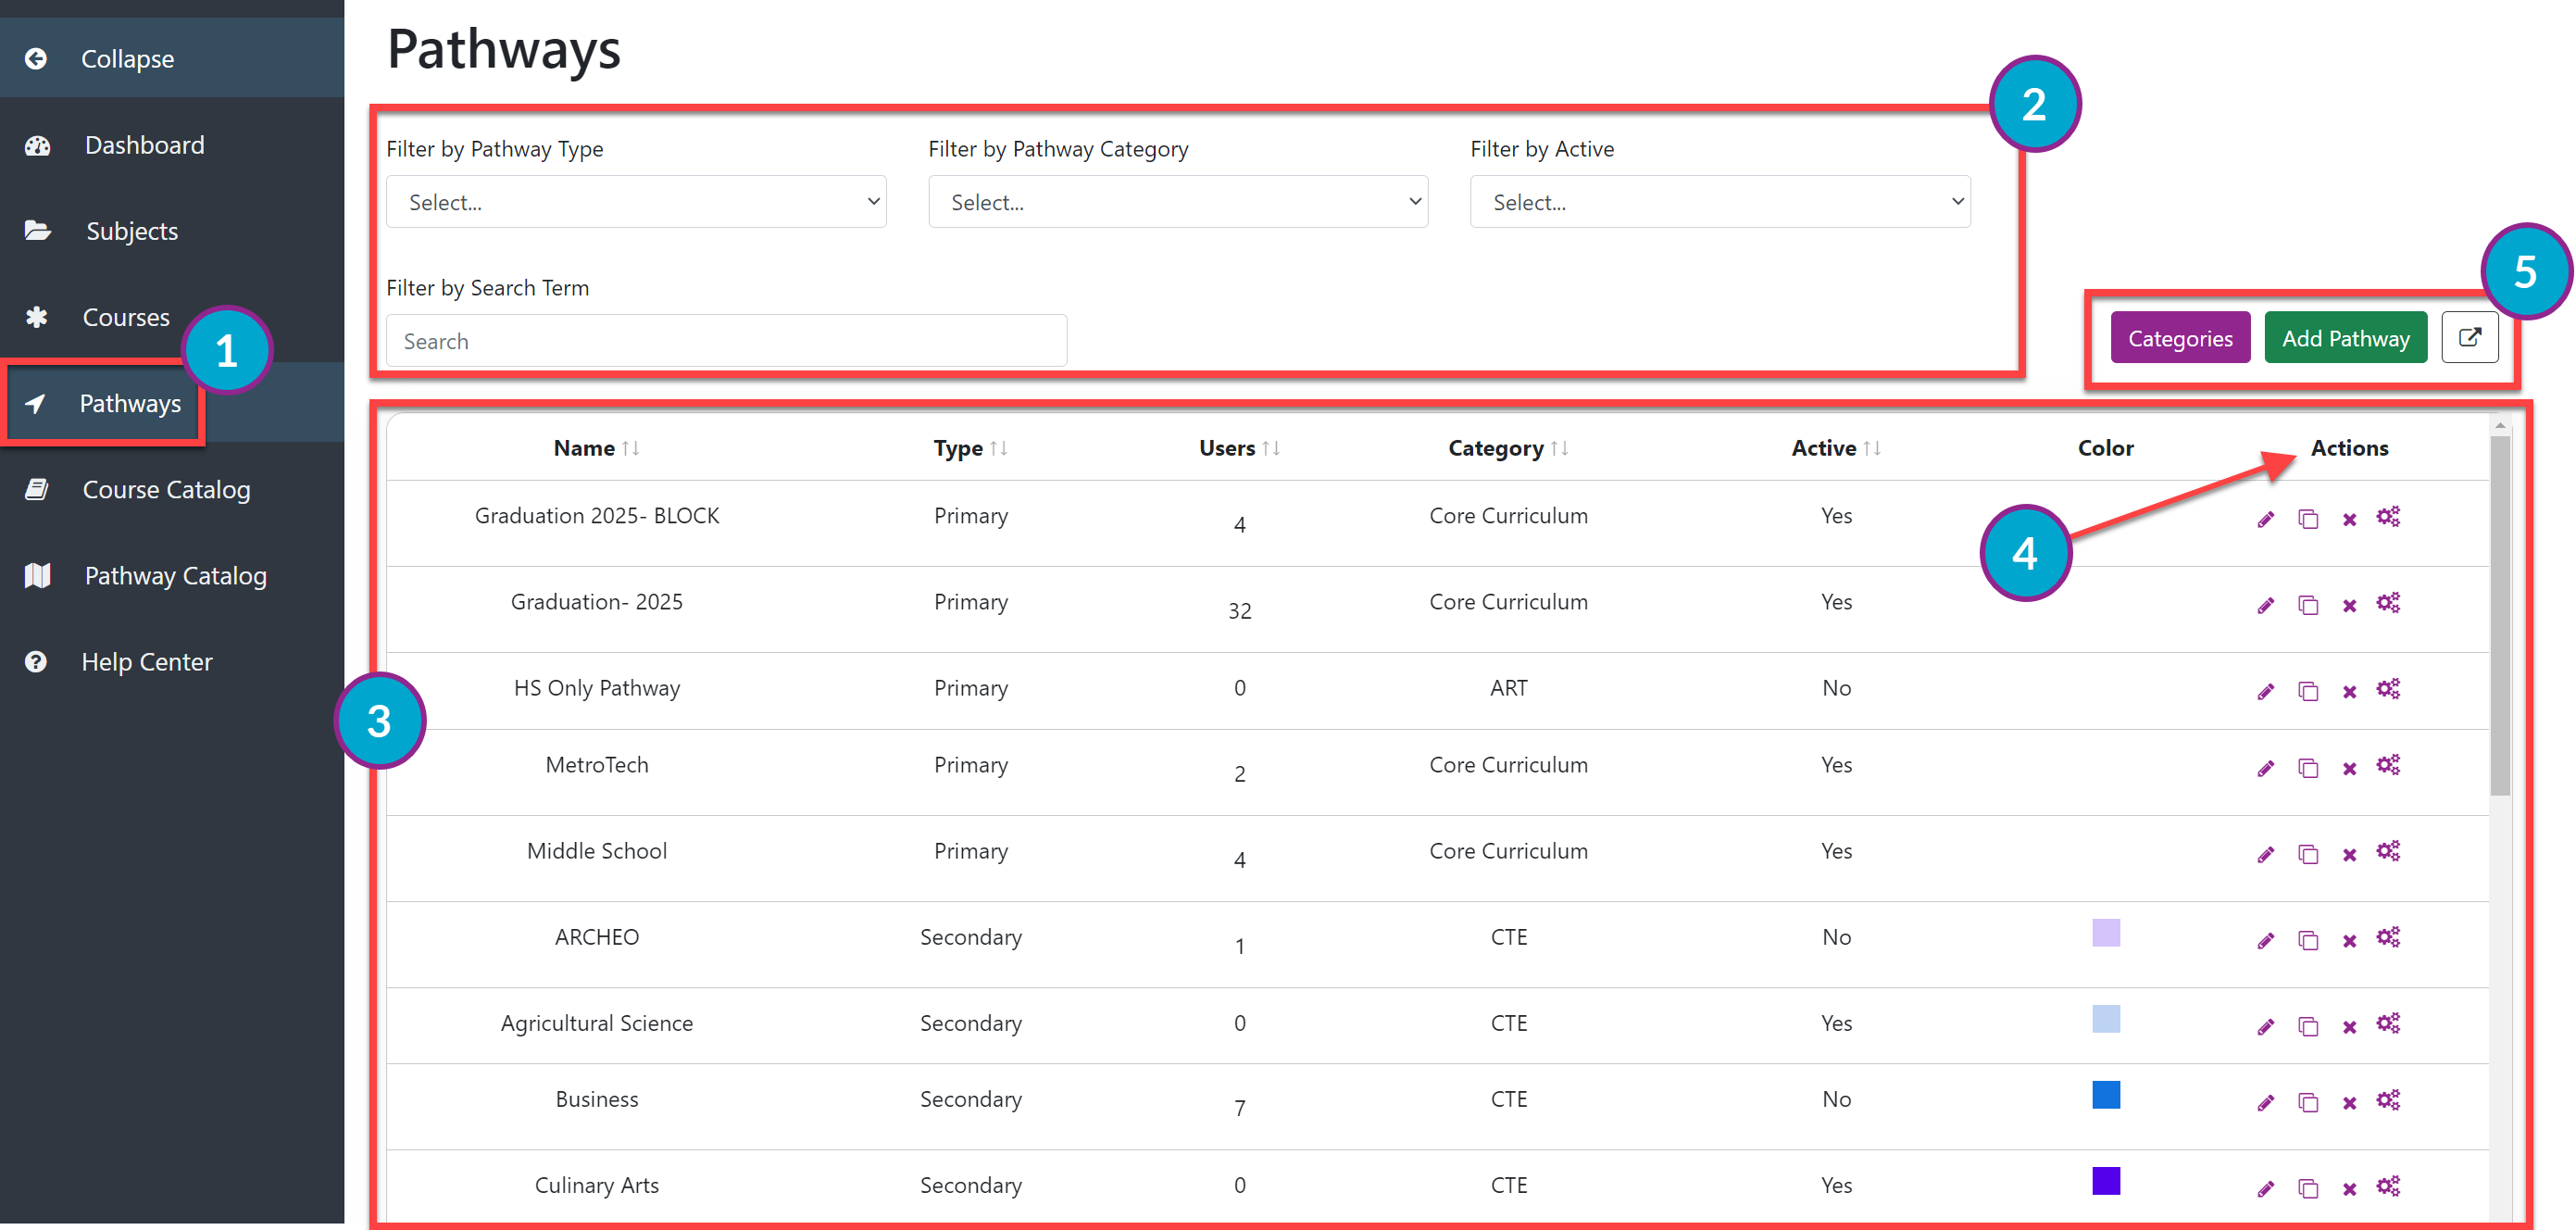Click the Agricultural Science name cell
Screen dimensions: 2576x1230
click(597, 1023)
